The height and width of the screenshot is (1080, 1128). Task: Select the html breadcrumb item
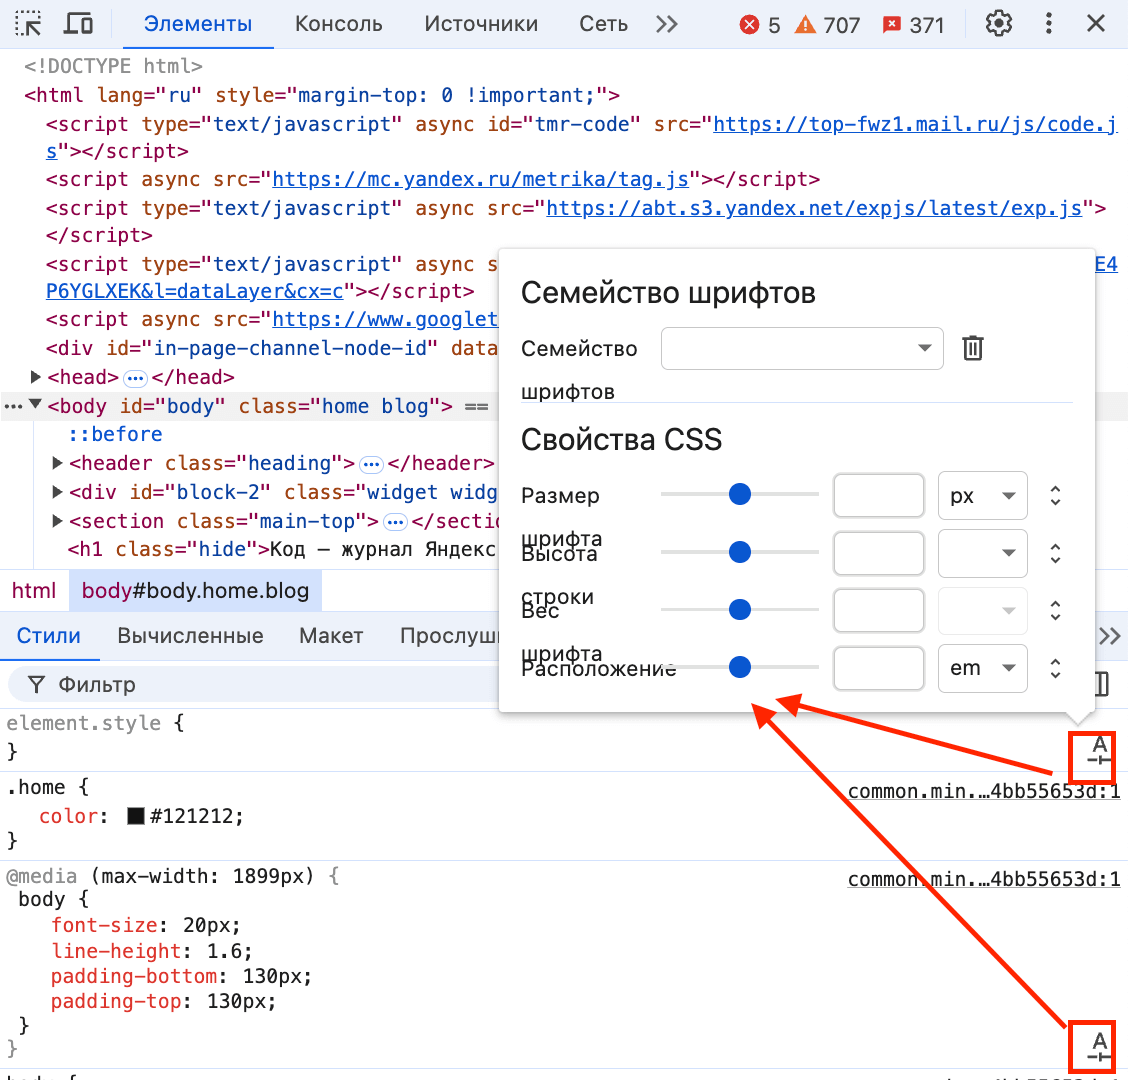(34, 590)
